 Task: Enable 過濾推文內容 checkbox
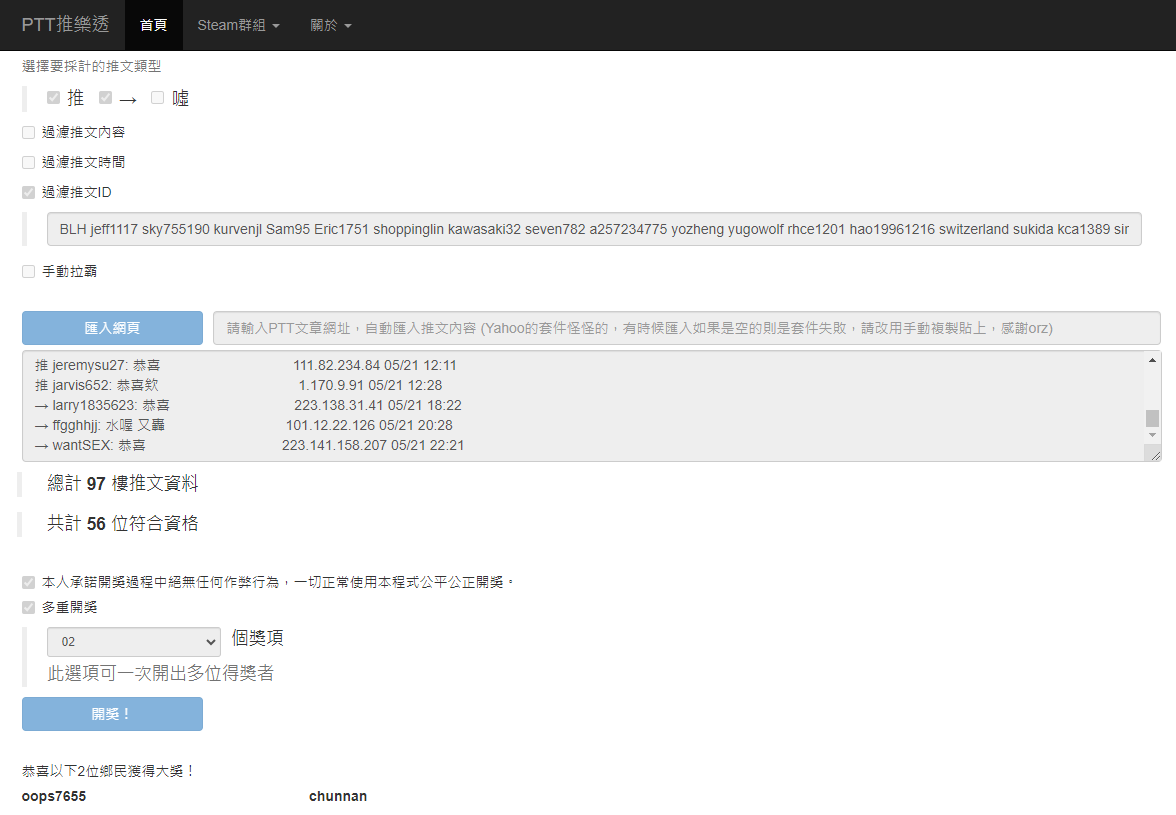pos(28,133)
